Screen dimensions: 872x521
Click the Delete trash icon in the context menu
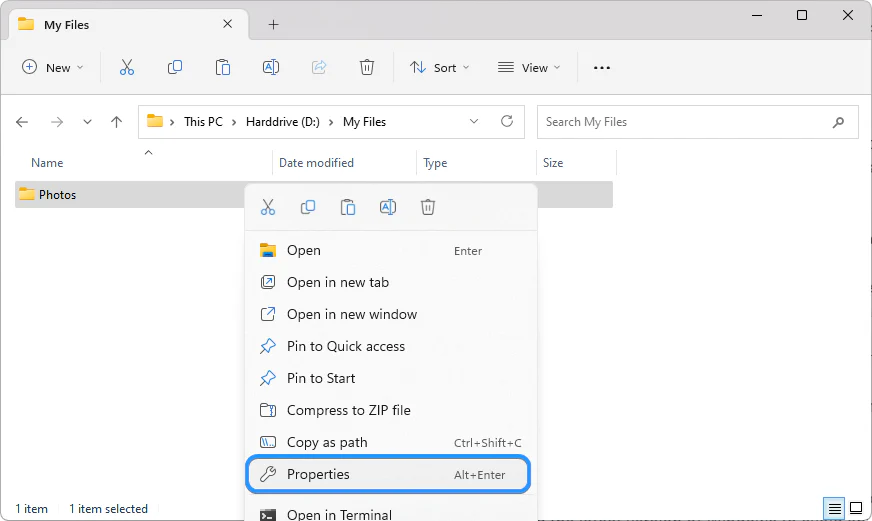point(428,207)
